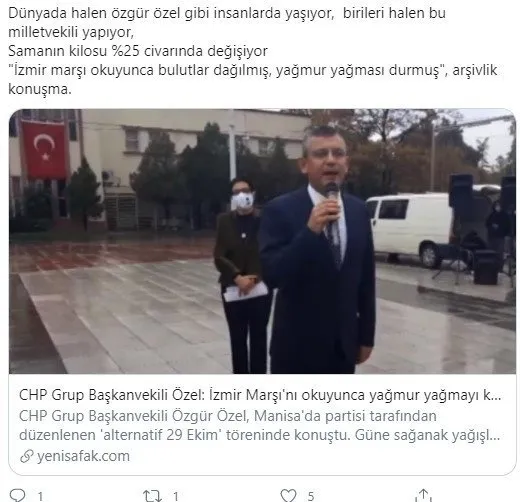This screenshot has width=520, height=502.
Task: Click the retweet count beside the retweet arrows
Action: [176, 496]
